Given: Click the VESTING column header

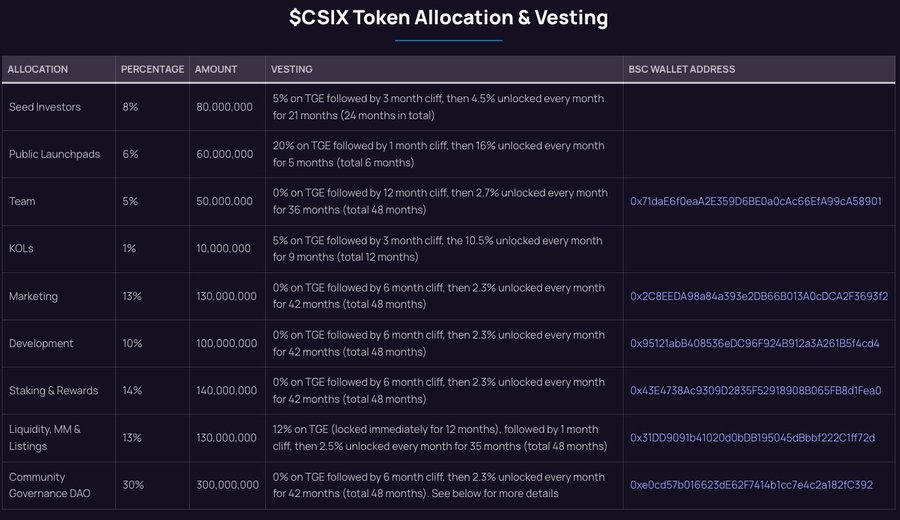Looking at the screenshot, I should pos(292,69).
